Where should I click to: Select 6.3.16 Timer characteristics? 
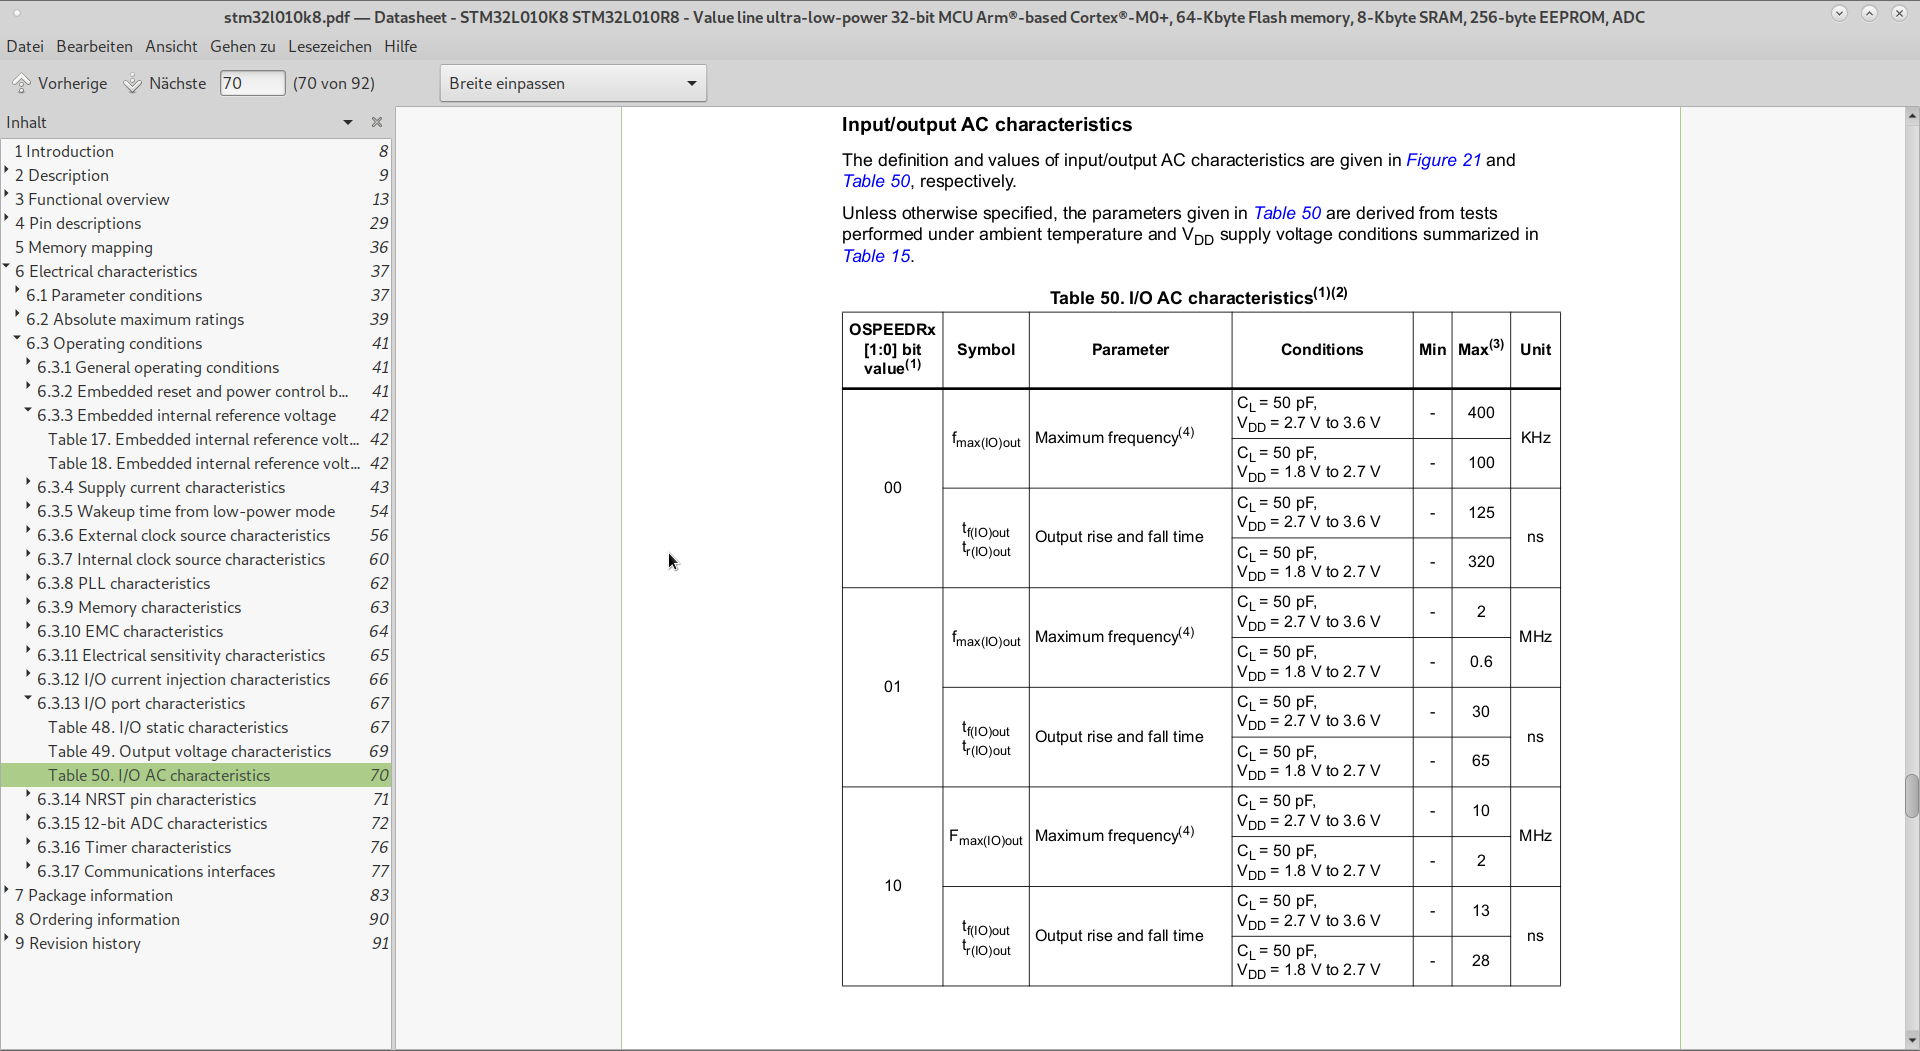(196, 847)
